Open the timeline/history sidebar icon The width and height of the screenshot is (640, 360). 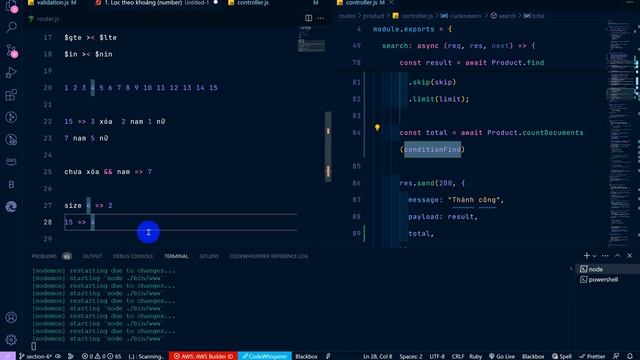point(11,140)
